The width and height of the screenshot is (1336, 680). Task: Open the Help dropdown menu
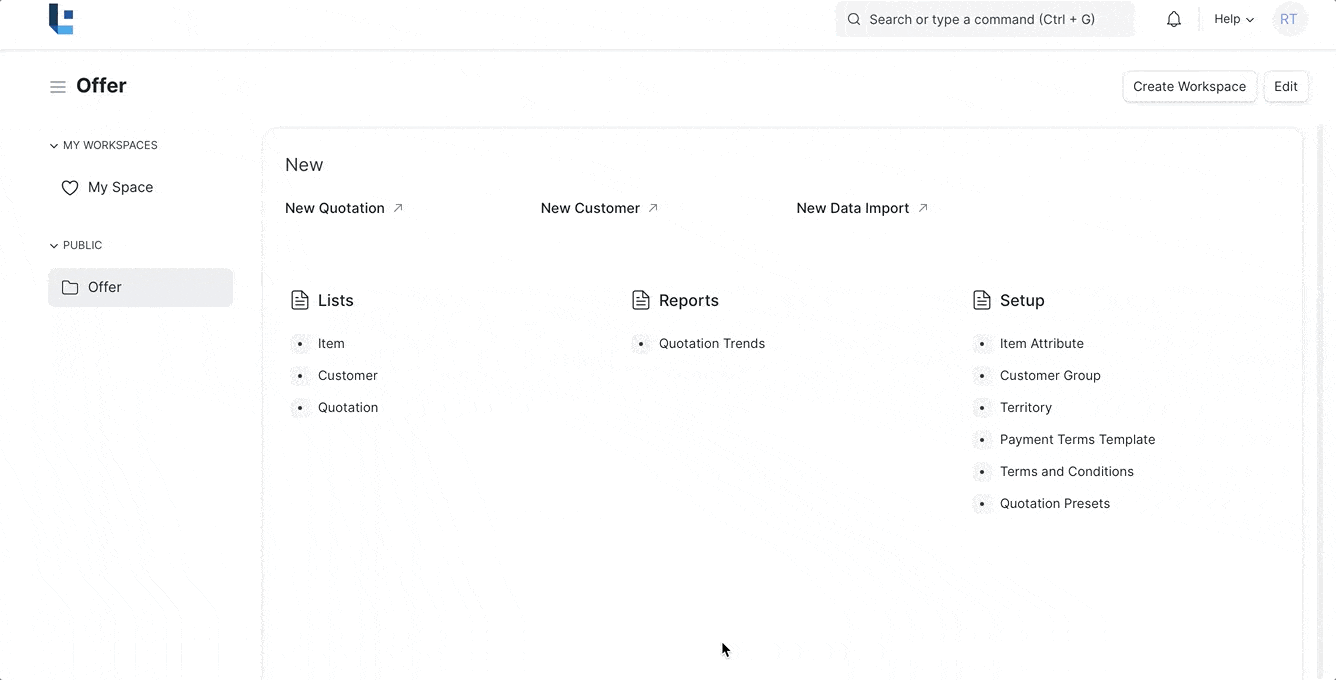pos(1233,19)
